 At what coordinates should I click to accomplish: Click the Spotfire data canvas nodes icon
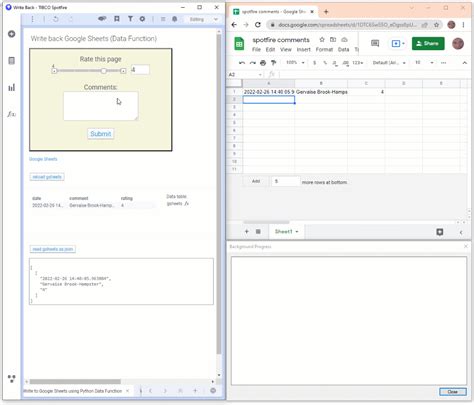point(12,379)
